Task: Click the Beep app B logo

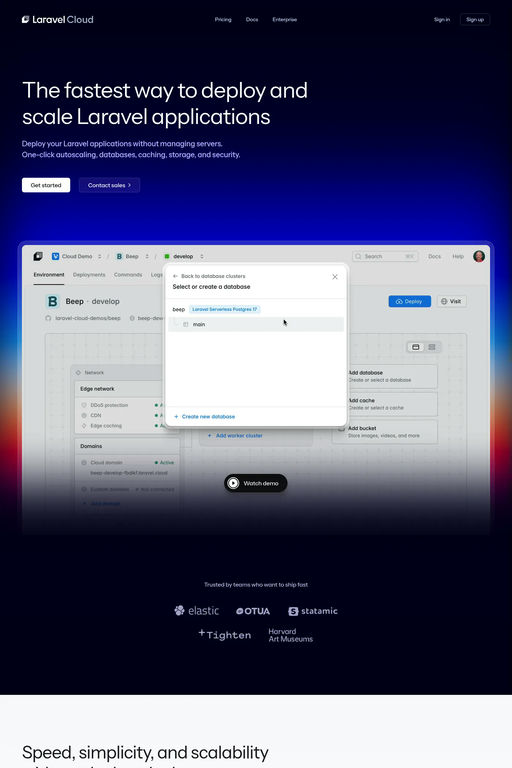Action: [x=52, y=301]
